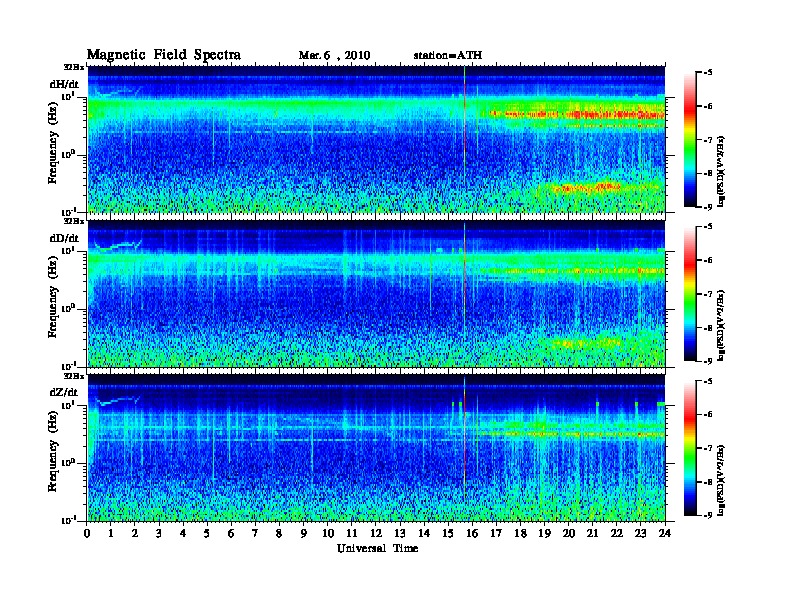The image size is (792, 612).
Task: Click the color scale bar beside dH/dt panel
Action: 690,139
